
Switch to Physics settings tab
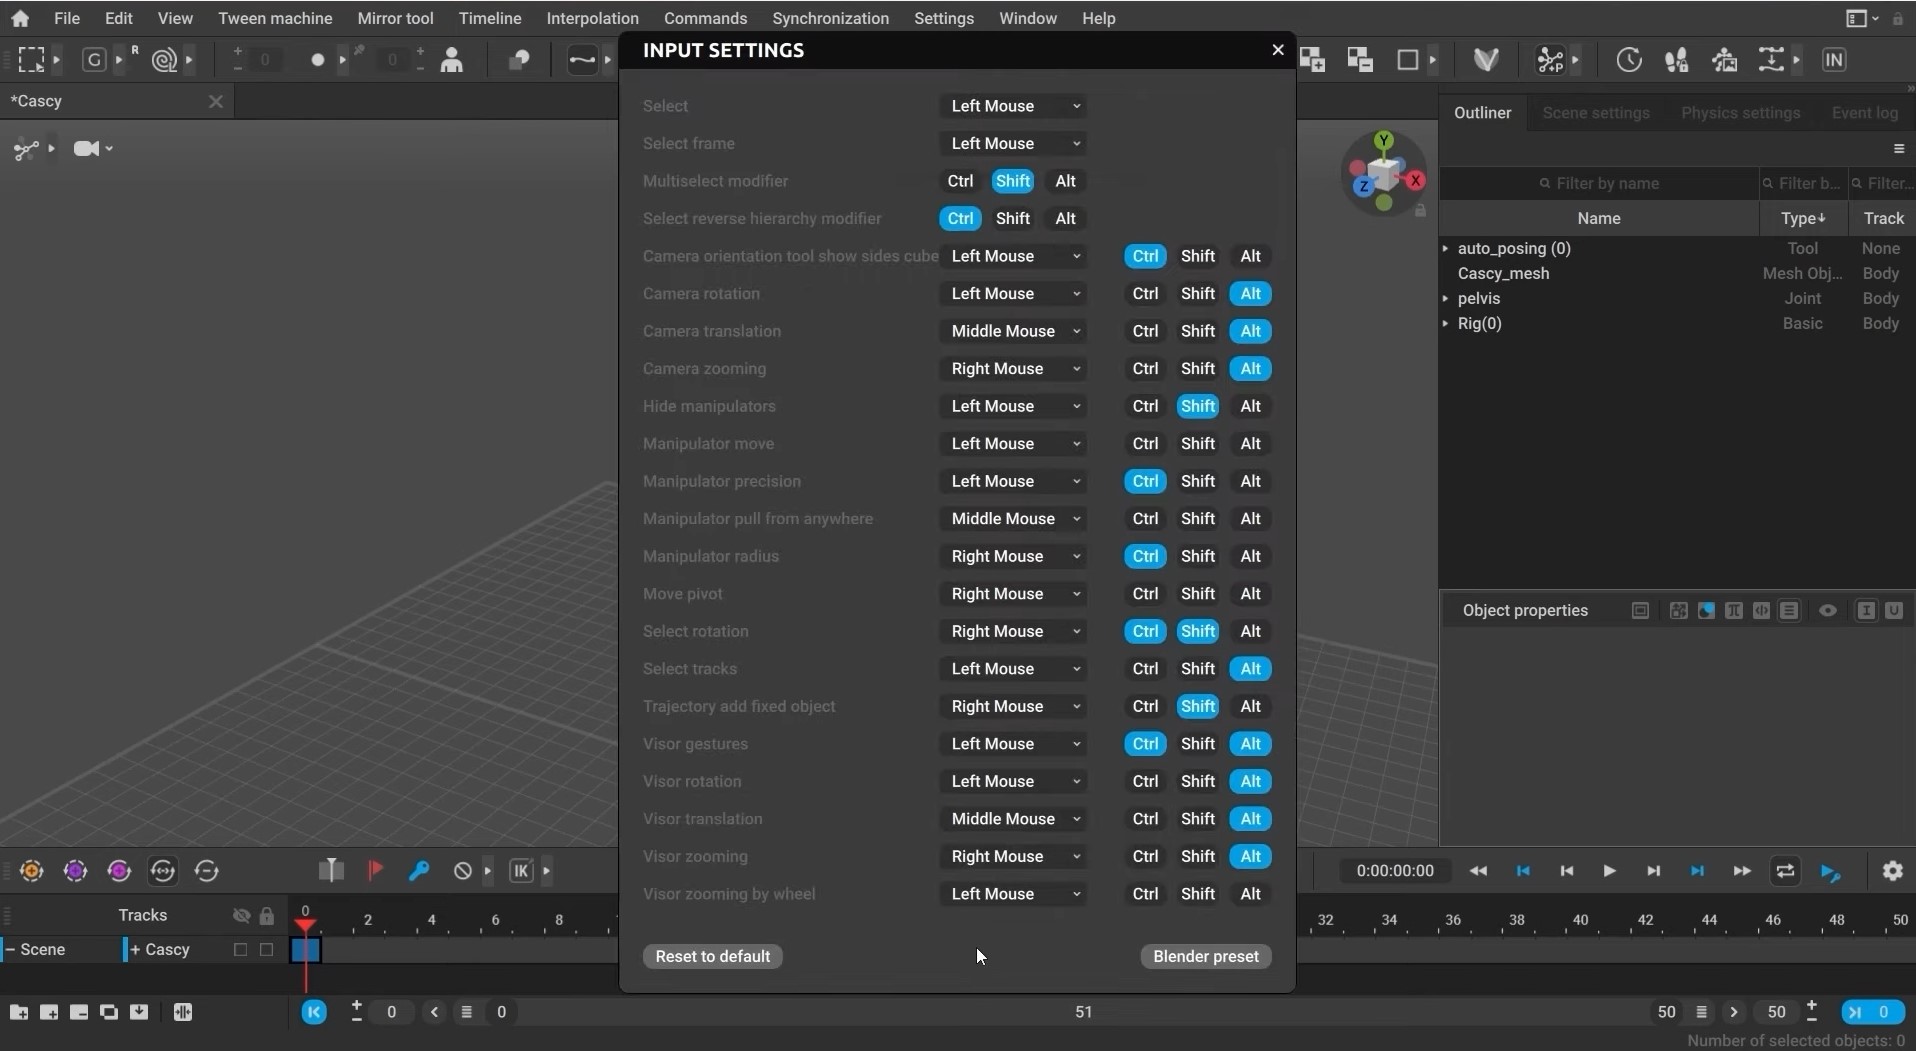pos(1740,113)
